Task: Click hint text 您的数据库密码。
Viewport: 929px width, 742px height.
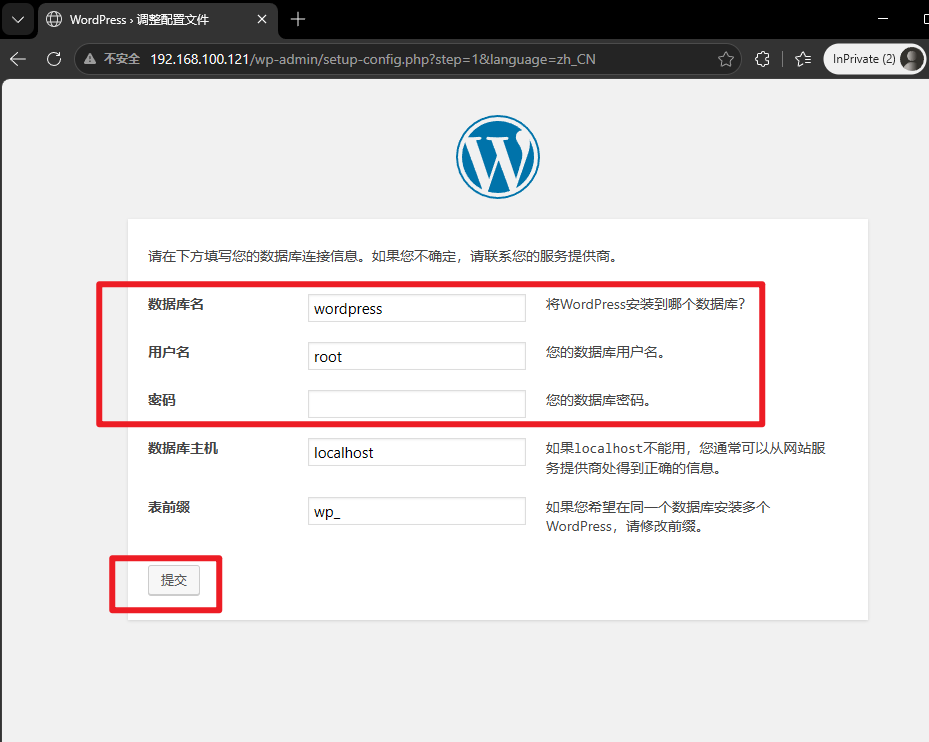Action: point(600,400)
